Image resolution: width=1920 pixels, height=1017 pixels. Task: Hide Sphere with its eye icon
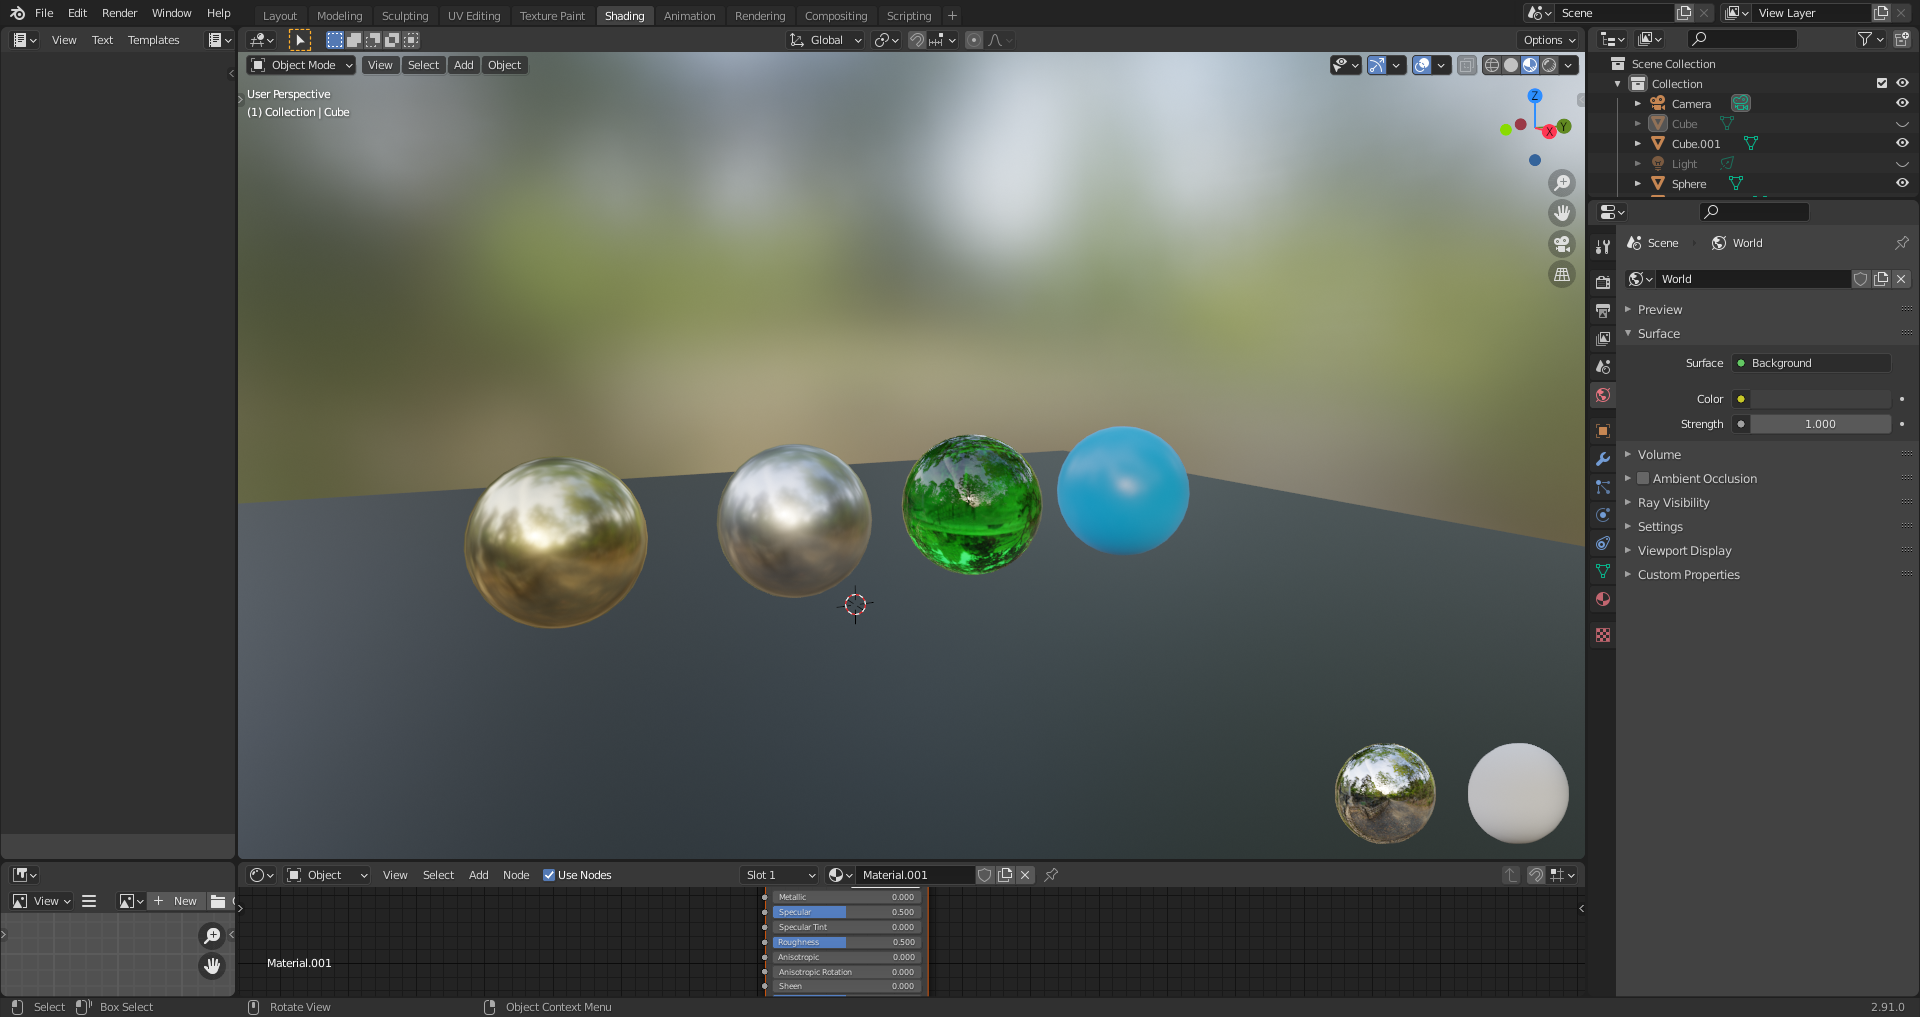pos(1902,183)
